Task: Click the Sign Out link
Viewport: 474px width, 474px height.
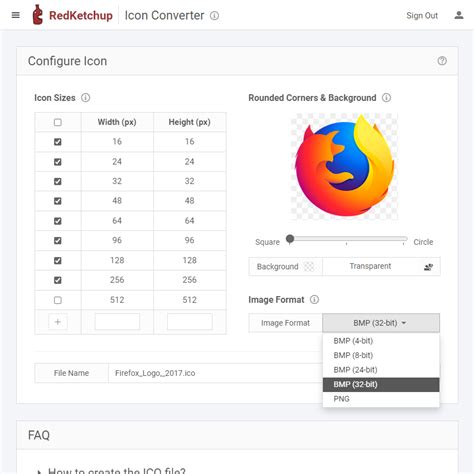Action: point(422,16)
